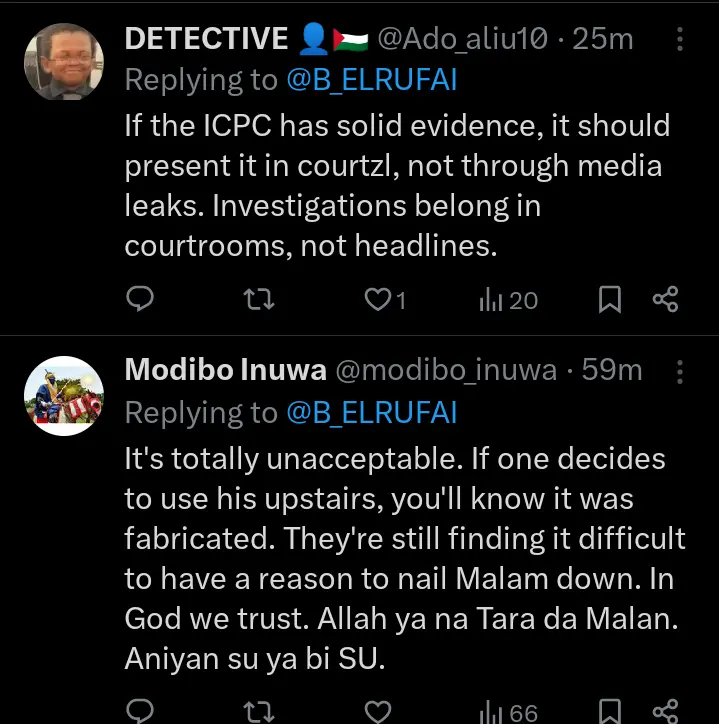Bookmark Modibo Inuwa's tweet
Image resolution: width=719 pixels, height=724 pixels.
[610, 712]
